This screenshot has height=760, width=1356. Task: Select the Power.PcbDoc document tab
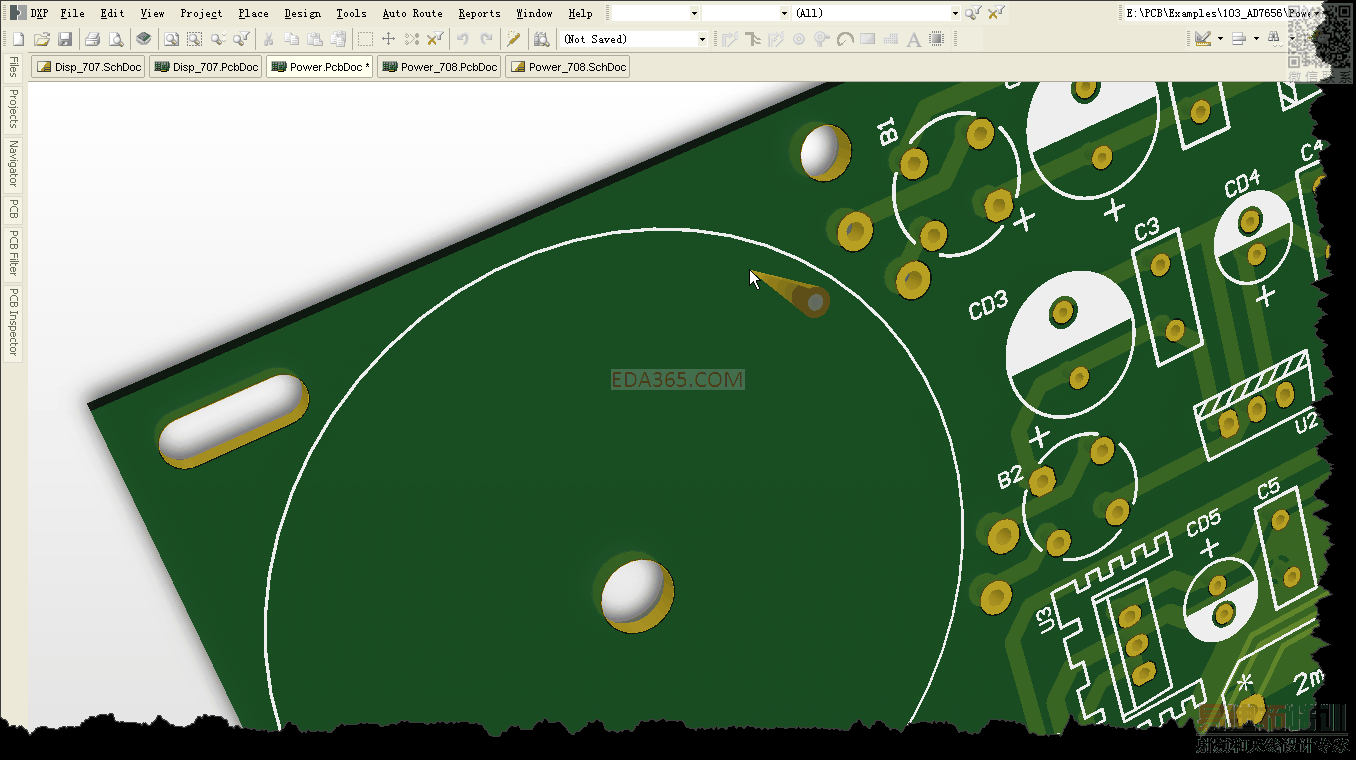point(320,67)
